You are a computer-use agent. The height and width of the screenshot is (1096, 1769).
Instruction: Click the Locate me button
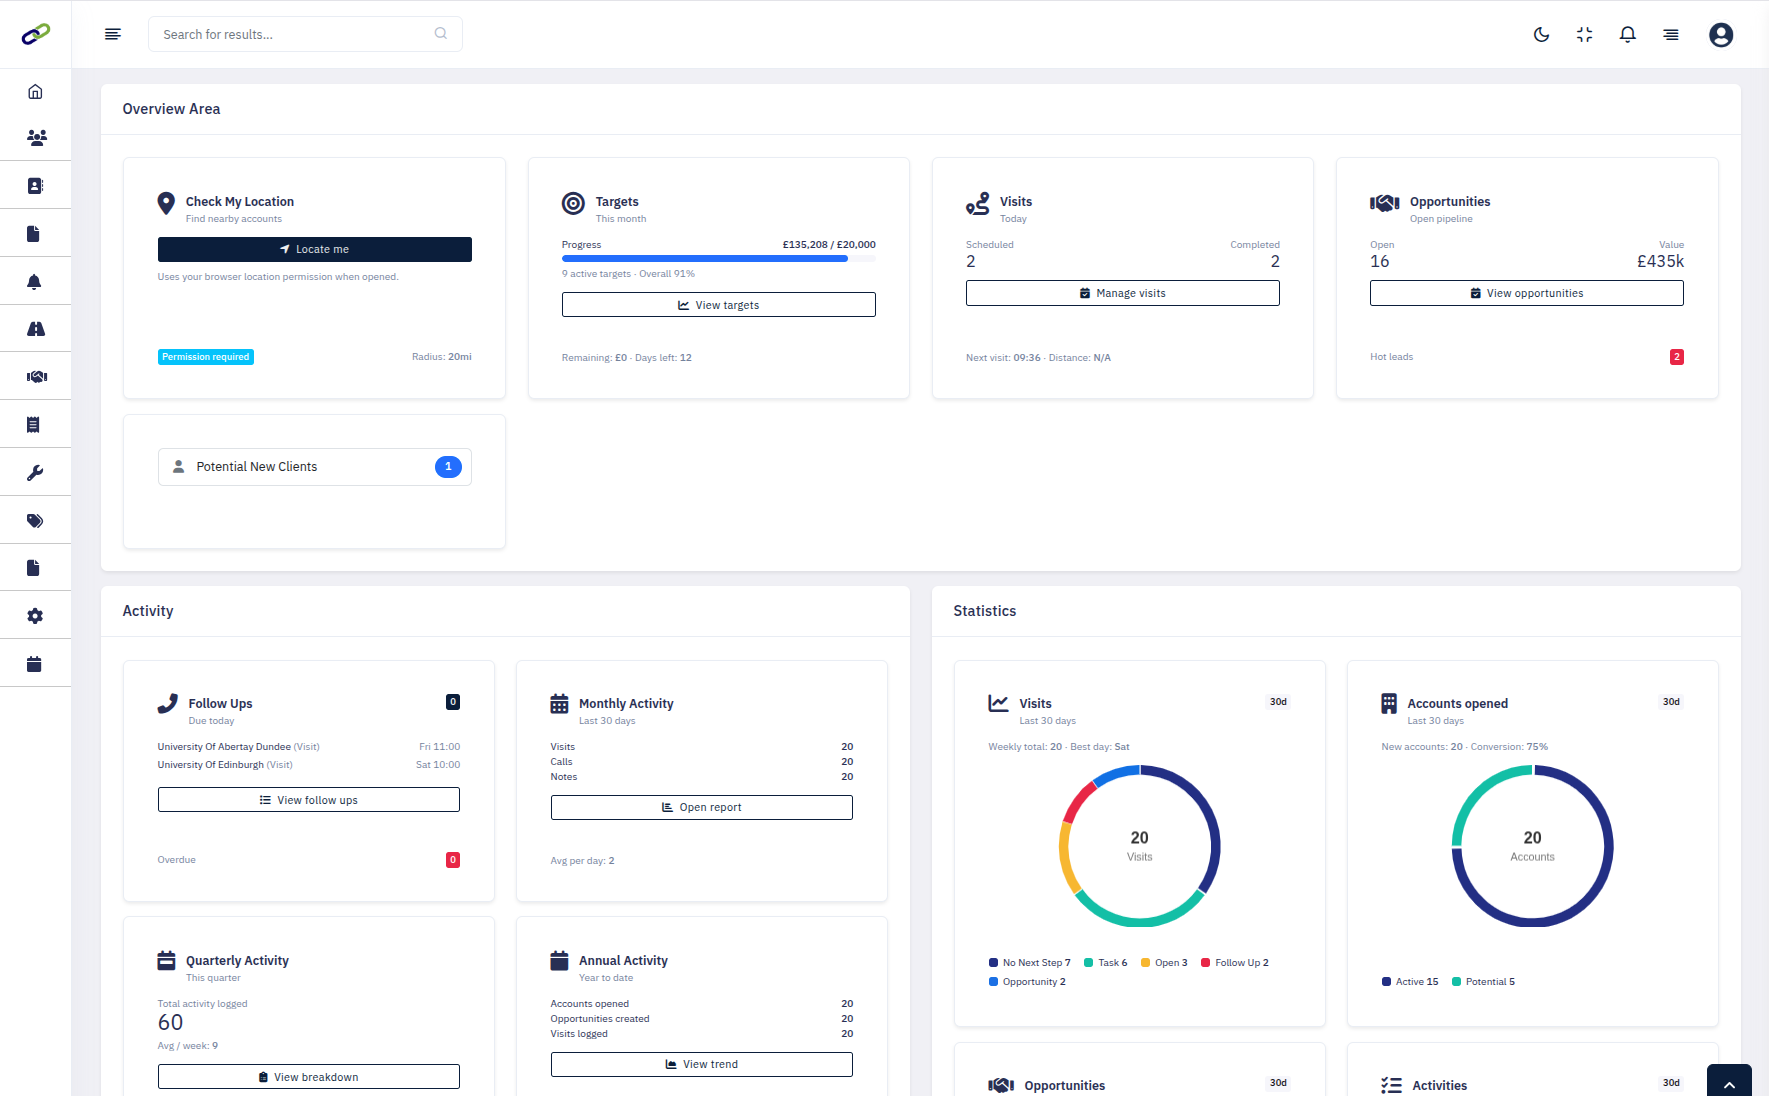pyautogui.click(x=315, y=249)
